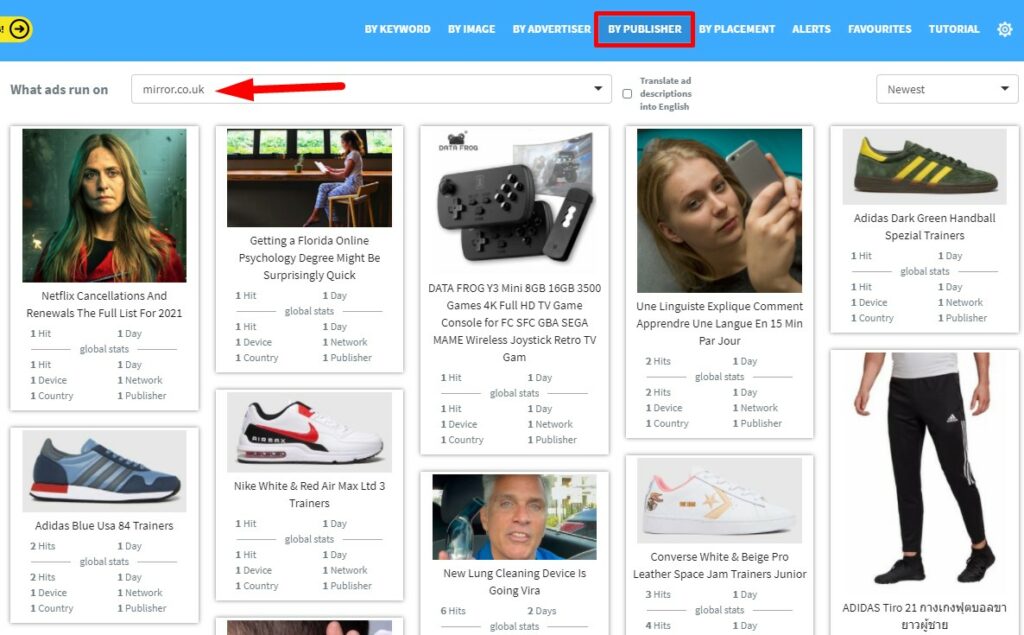
Task: Click 'DATA FROG Y3 Mini' ad title
Action: click(515, 323)
